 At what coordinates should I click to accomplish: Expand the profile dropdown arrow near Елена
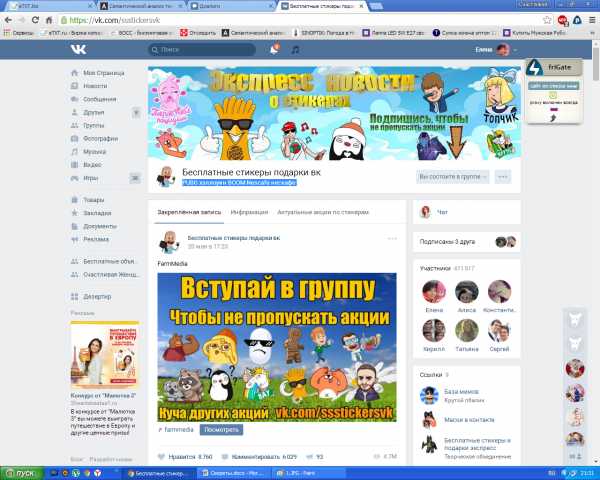(515, 50)
